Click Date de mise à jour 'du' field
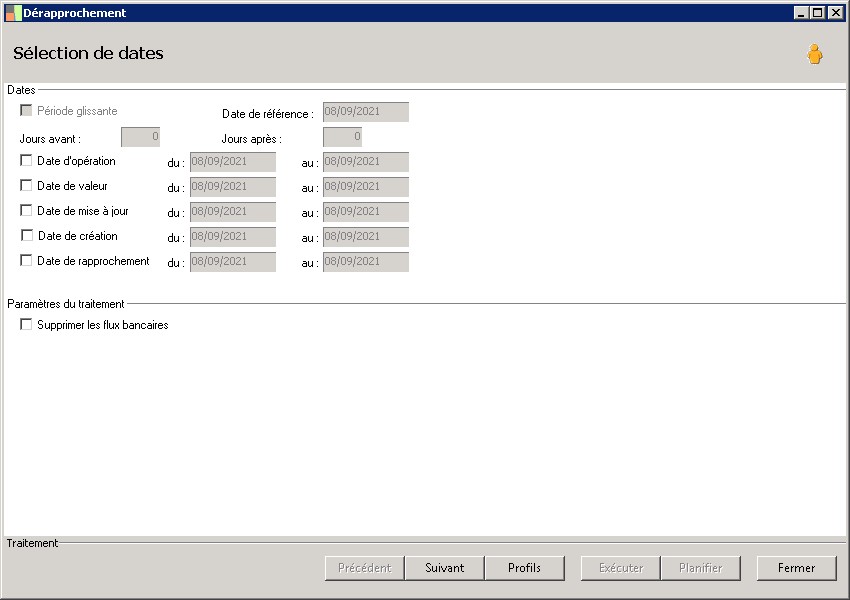 coord(233,211)
